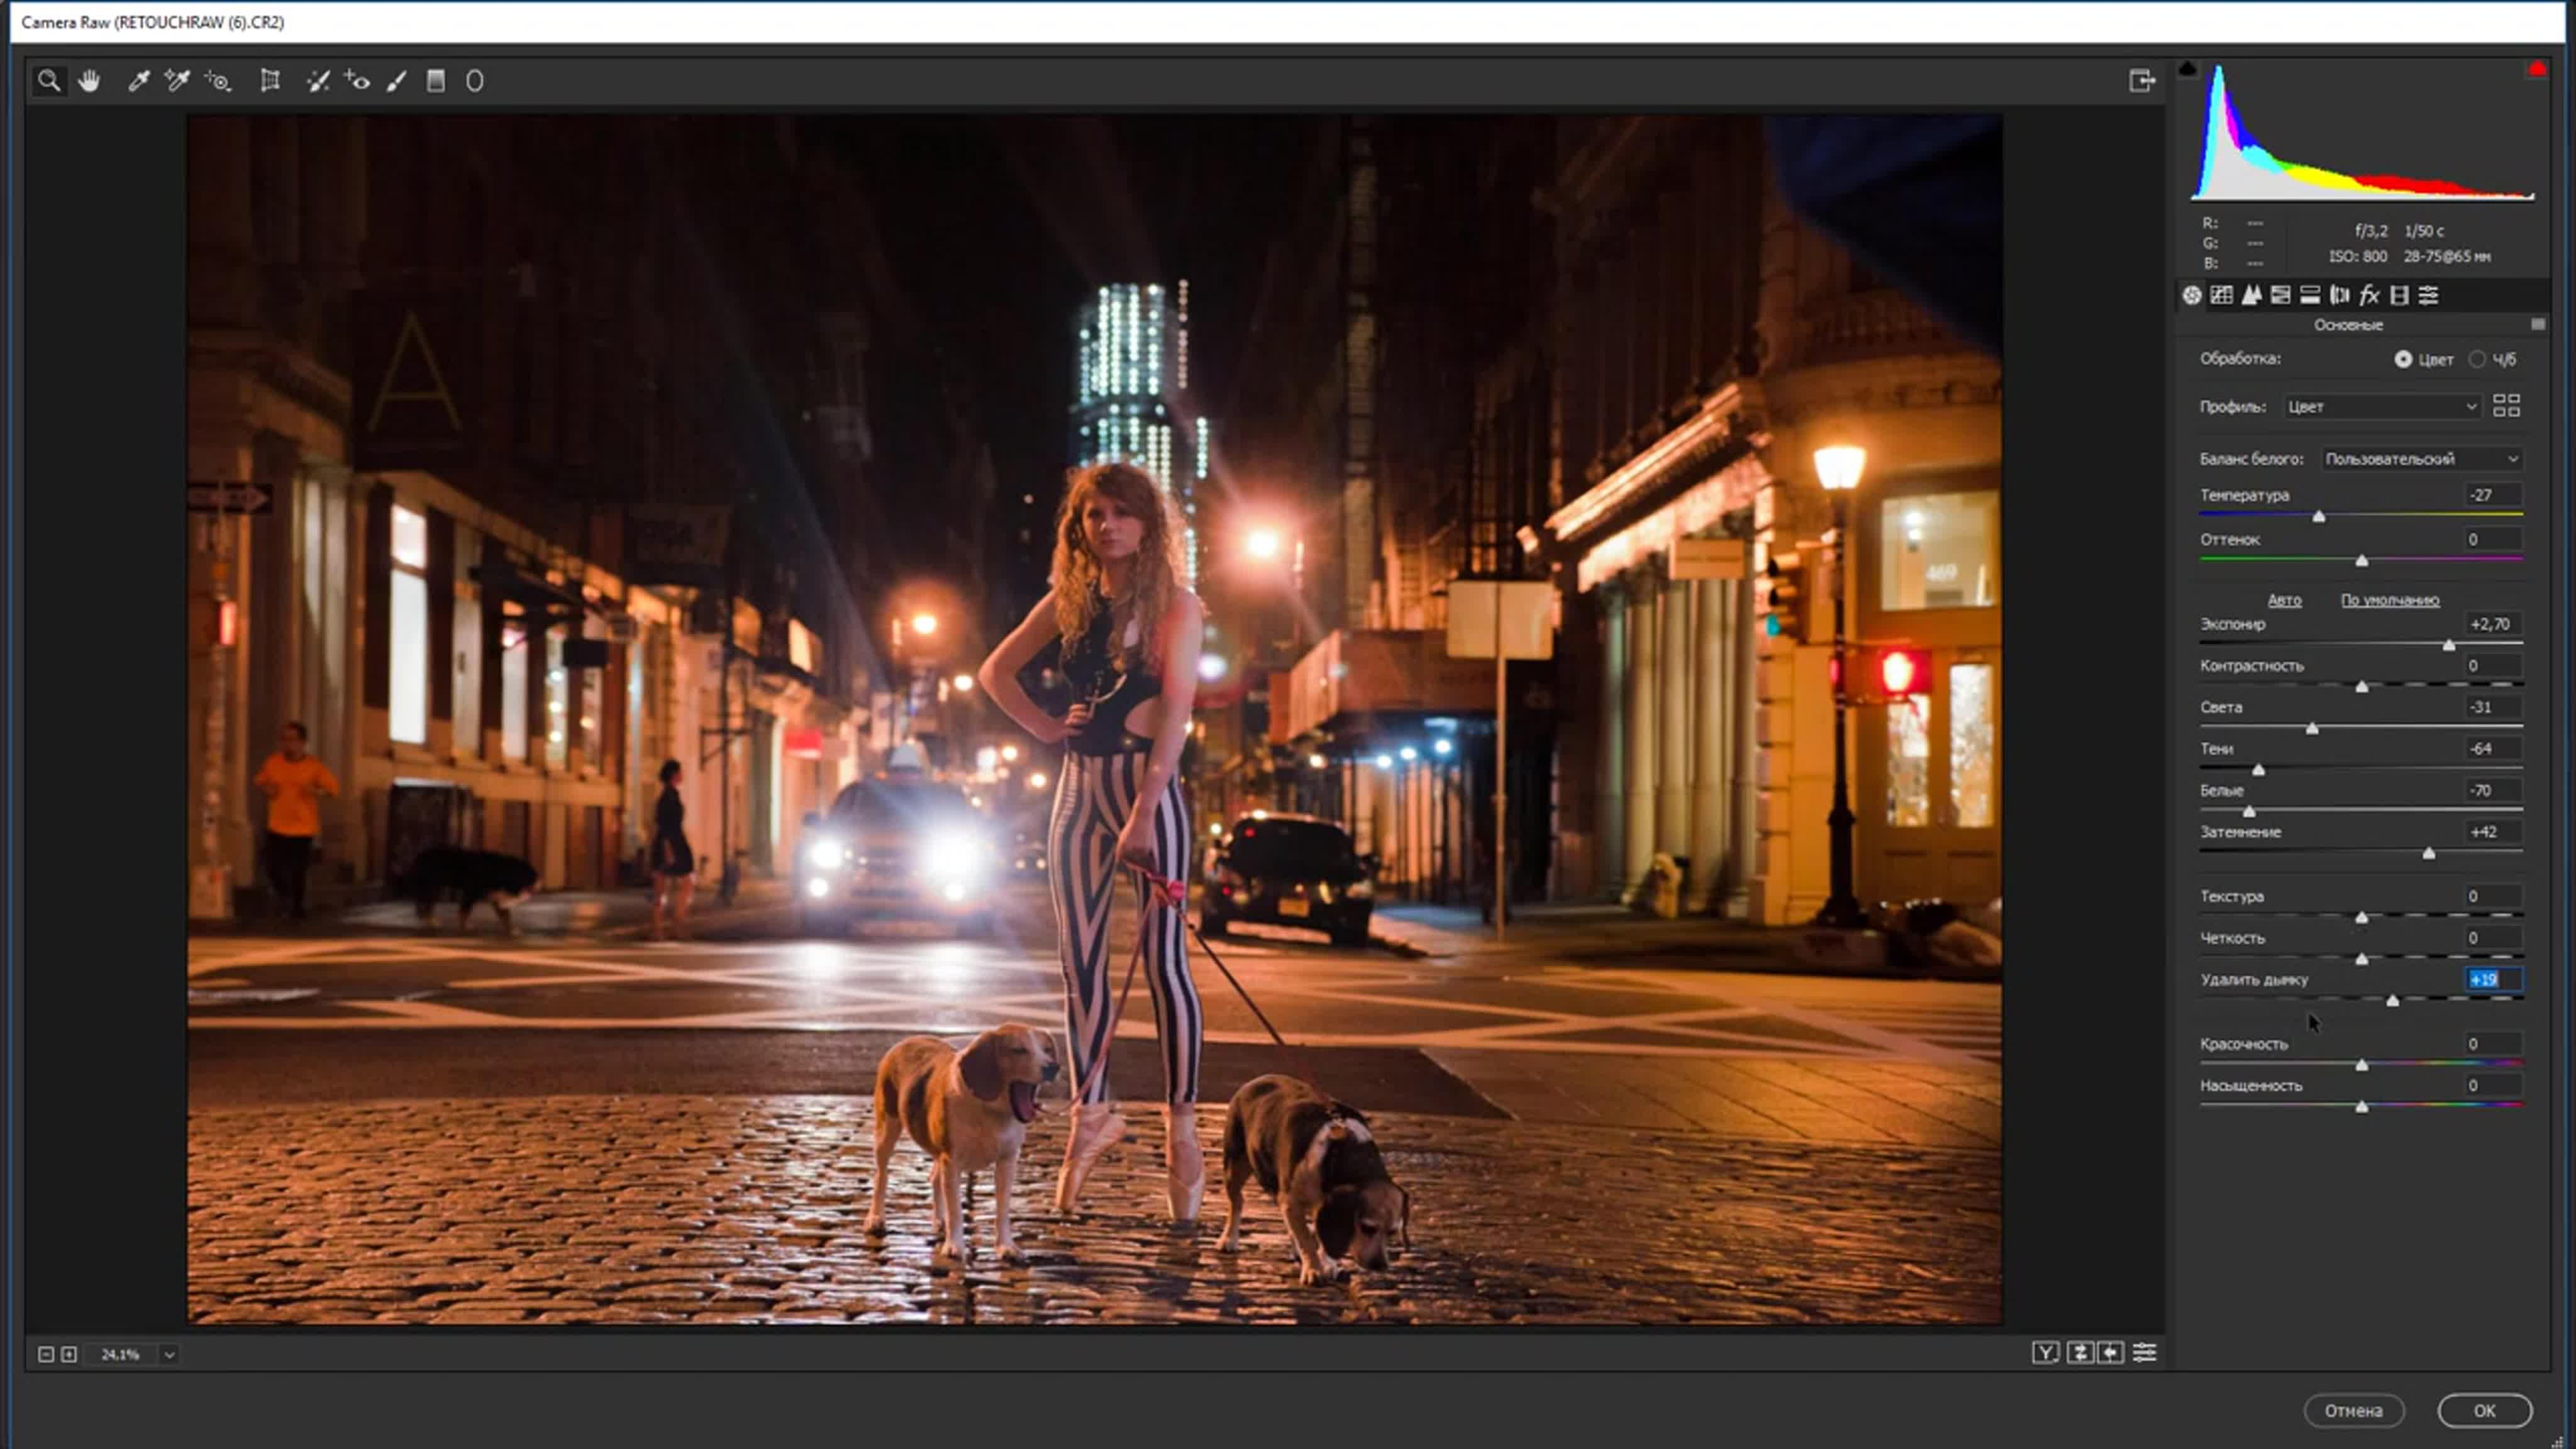
Task: Open the Presets panel tab
Action: (2429, 295)
